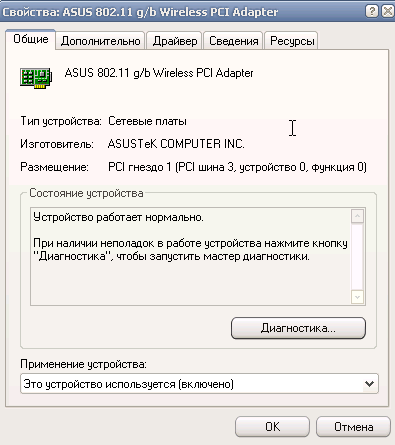Click the Диагностика... button
This screenshot has width=395, height=445.
pos(298,328)
